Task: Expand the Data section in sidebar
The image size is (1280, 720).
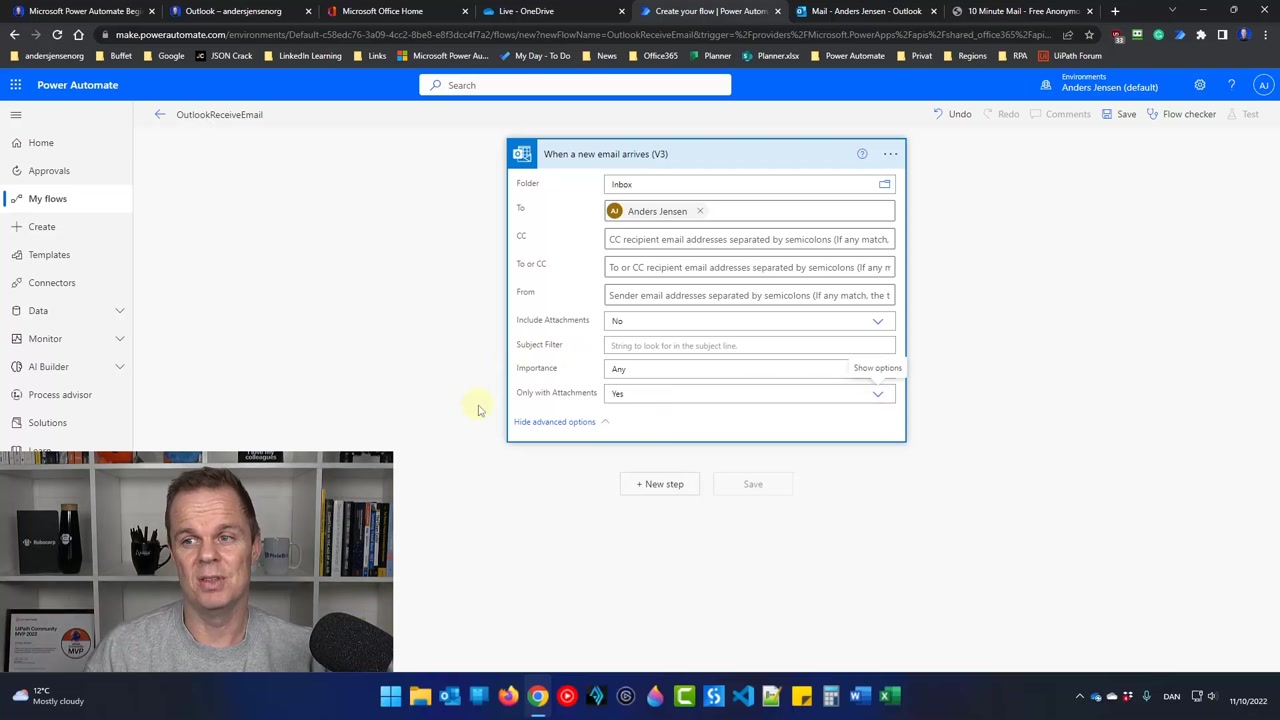Action: click(119, 311)
